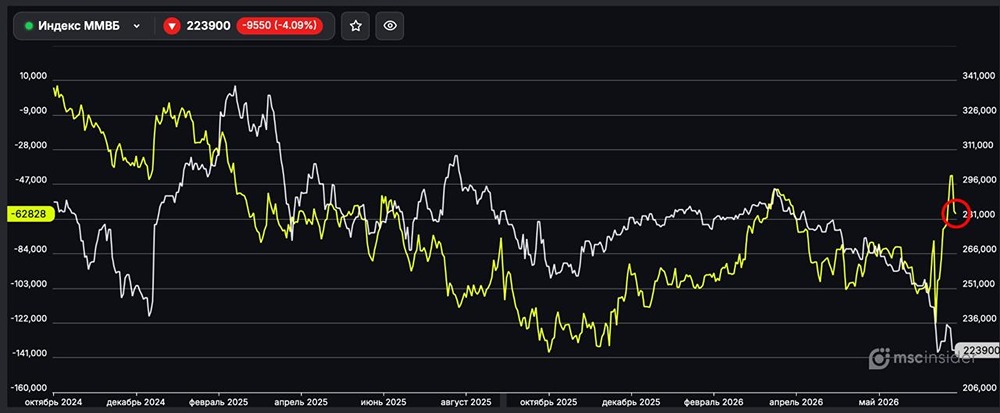
Task: Select февраль 2025 on time axis
Action: 219,403
